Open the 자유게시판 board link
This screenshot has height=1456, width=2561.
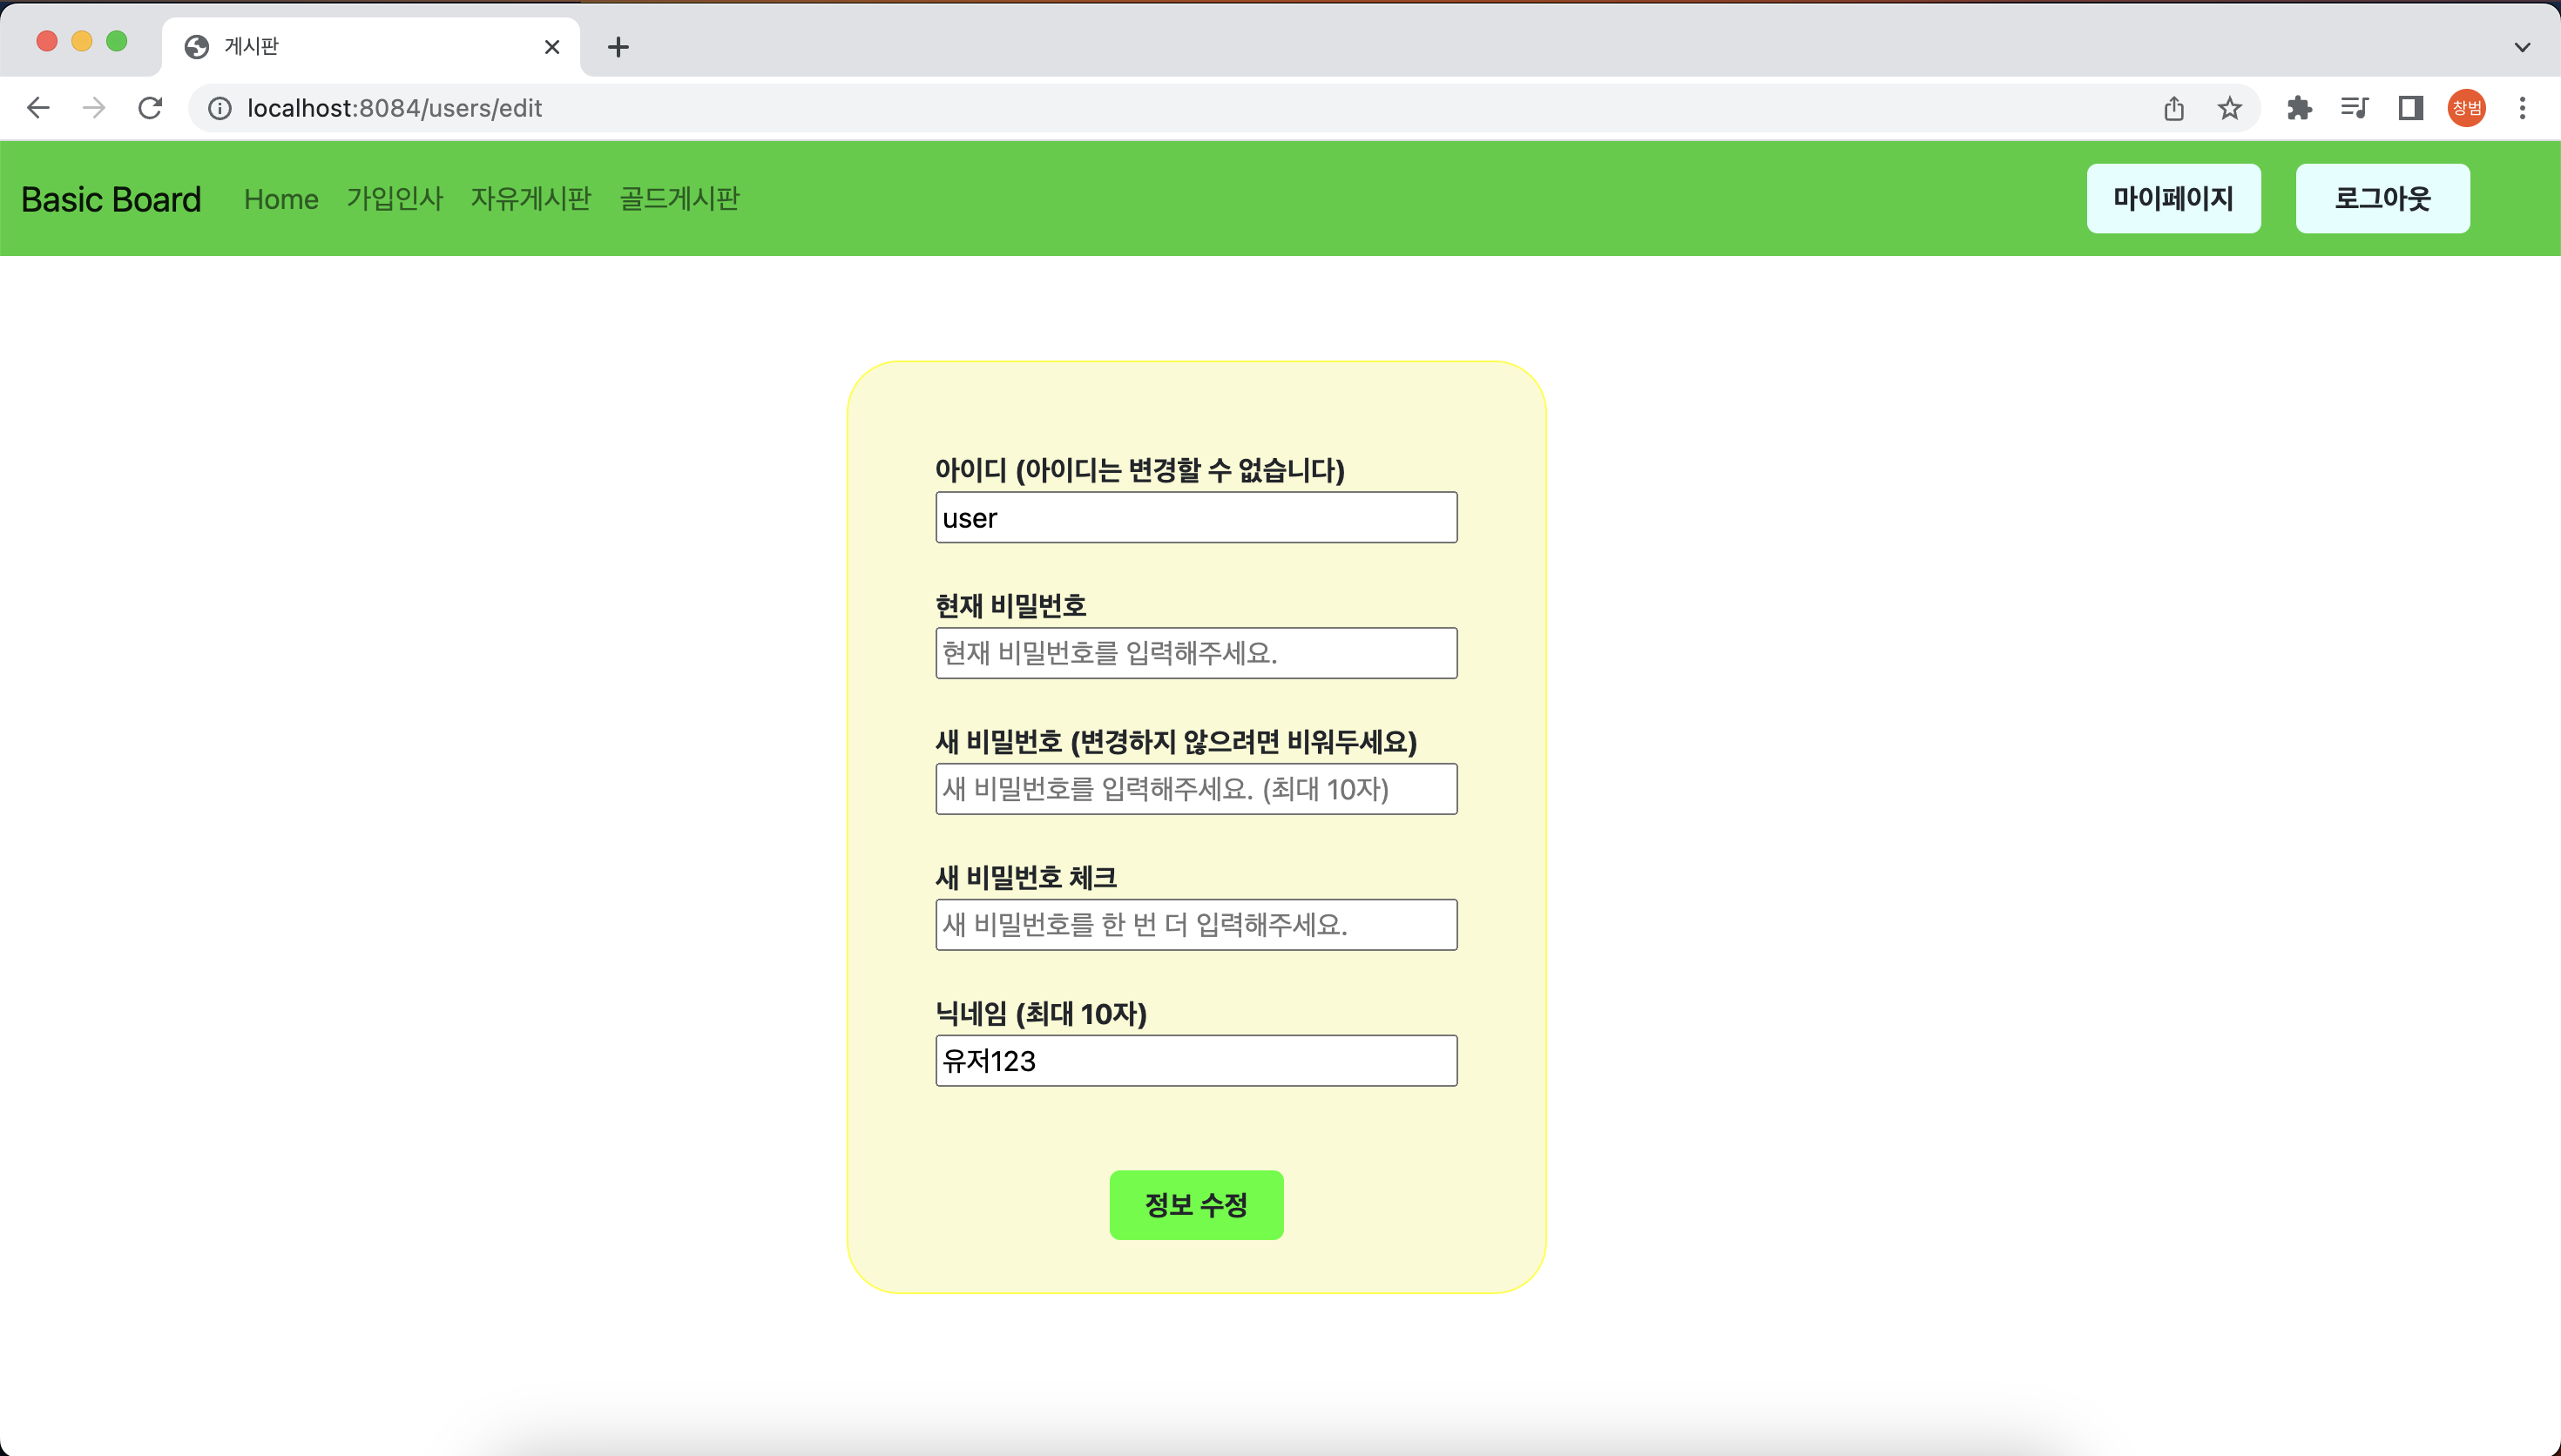click(x=531, y=199)
